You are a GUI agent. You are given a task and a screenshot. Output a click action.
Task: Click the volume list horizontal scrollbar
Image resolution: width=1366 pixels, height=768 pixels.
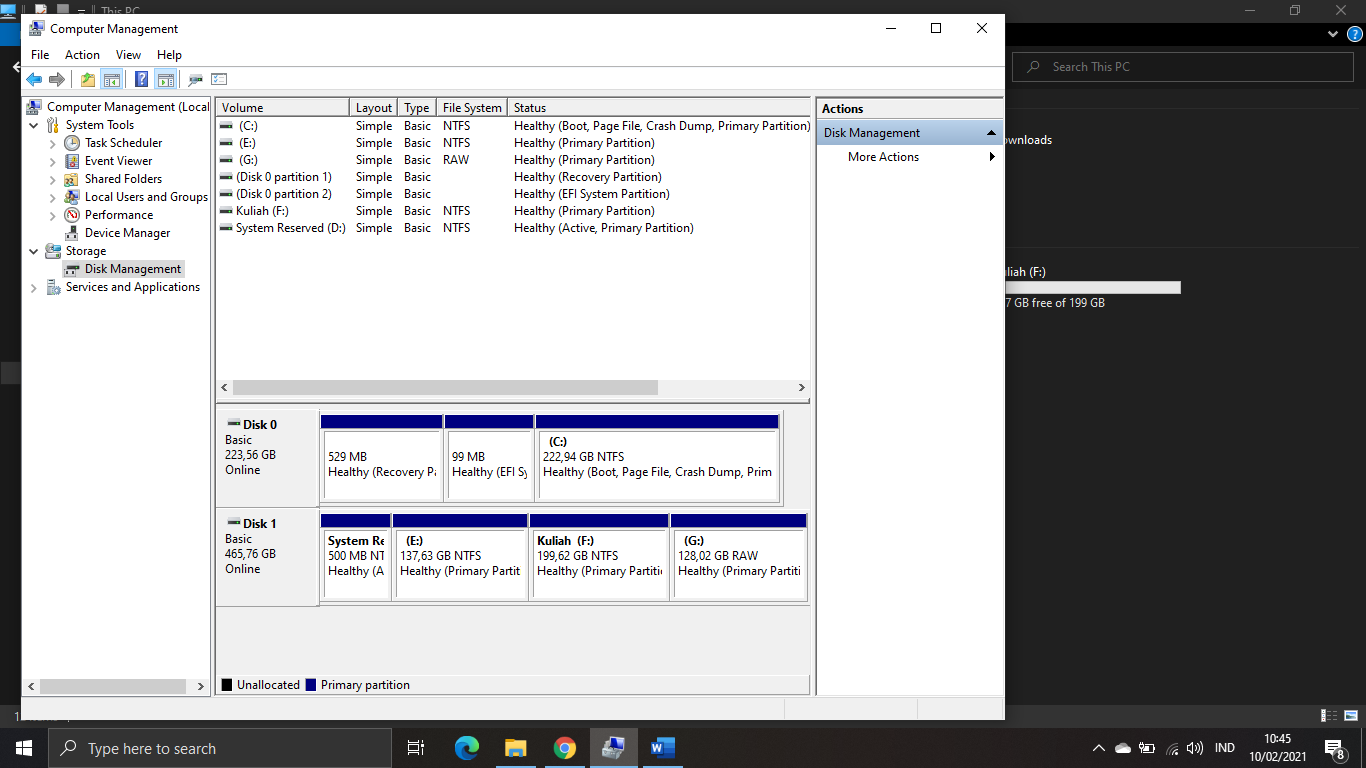tap(512, 387)
